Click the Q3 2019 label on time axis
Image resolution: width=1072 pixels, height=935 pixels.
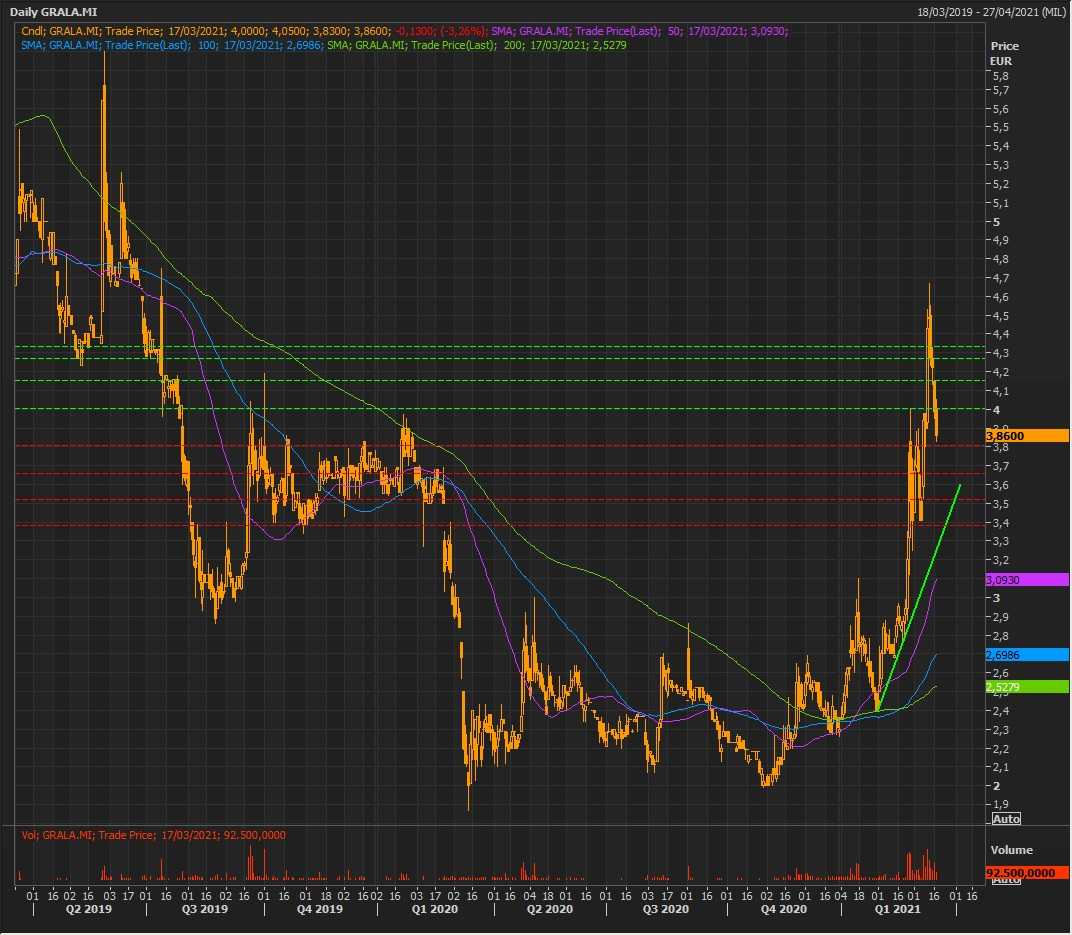click(203, 909)
